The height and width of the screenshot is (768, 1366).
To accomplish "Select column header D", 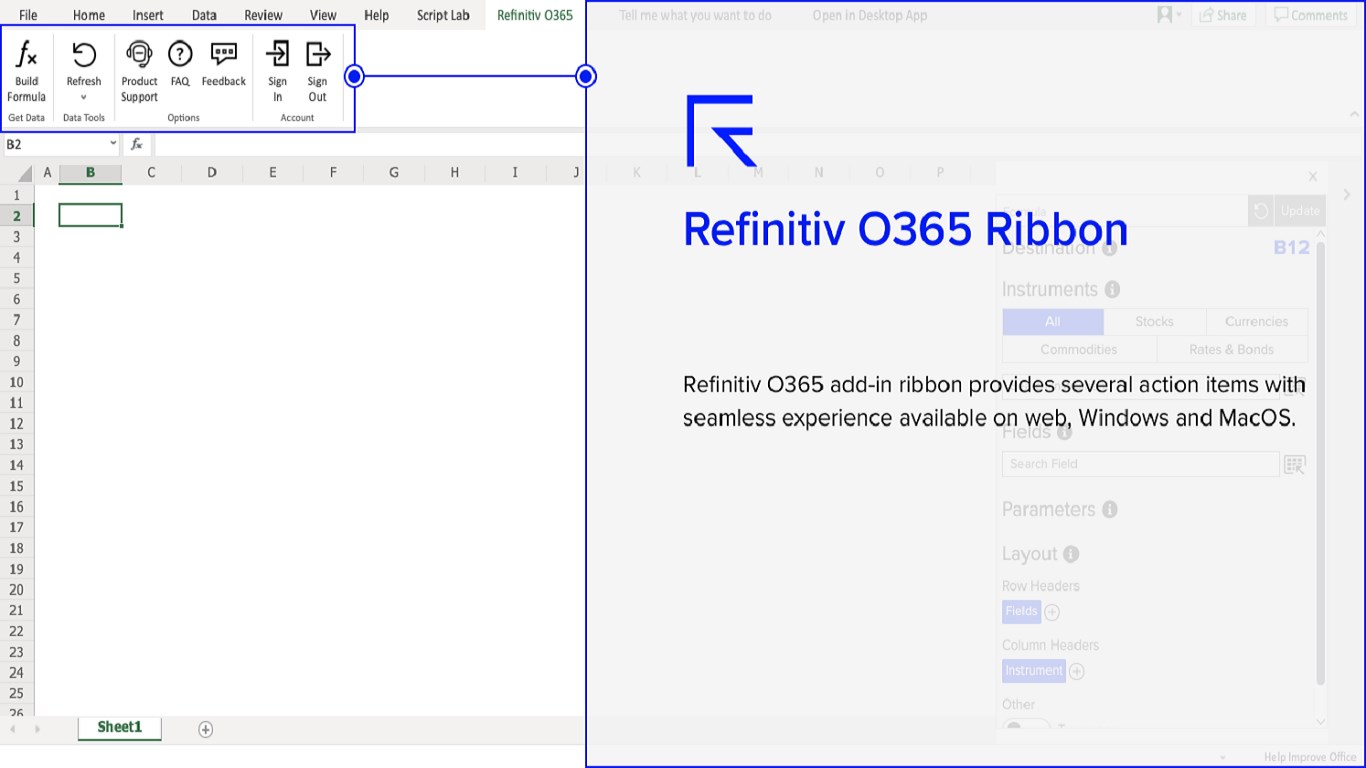I will [x=212, y=173].
